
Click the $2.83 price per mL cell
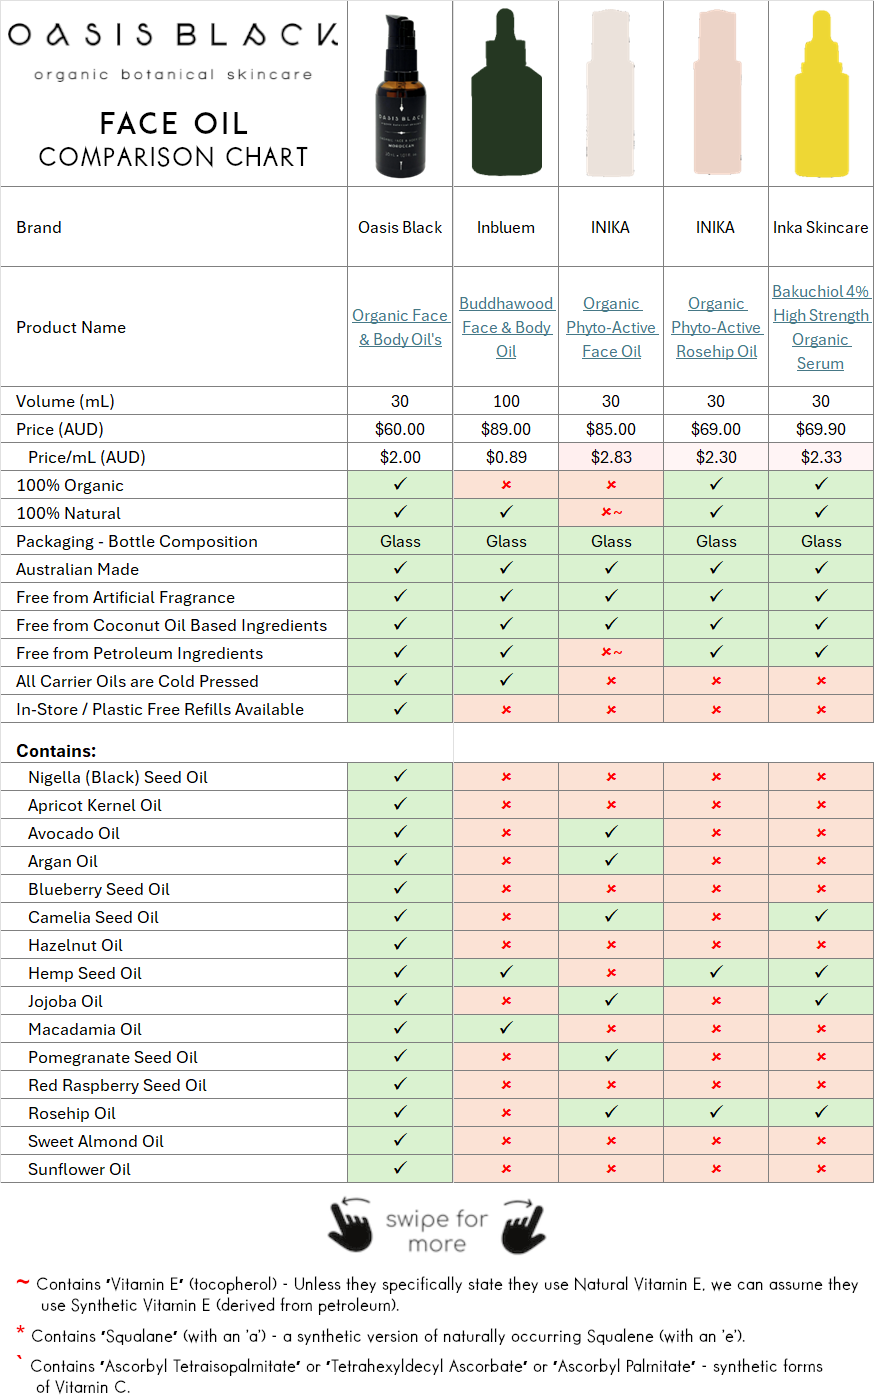(x=611, y=457)
